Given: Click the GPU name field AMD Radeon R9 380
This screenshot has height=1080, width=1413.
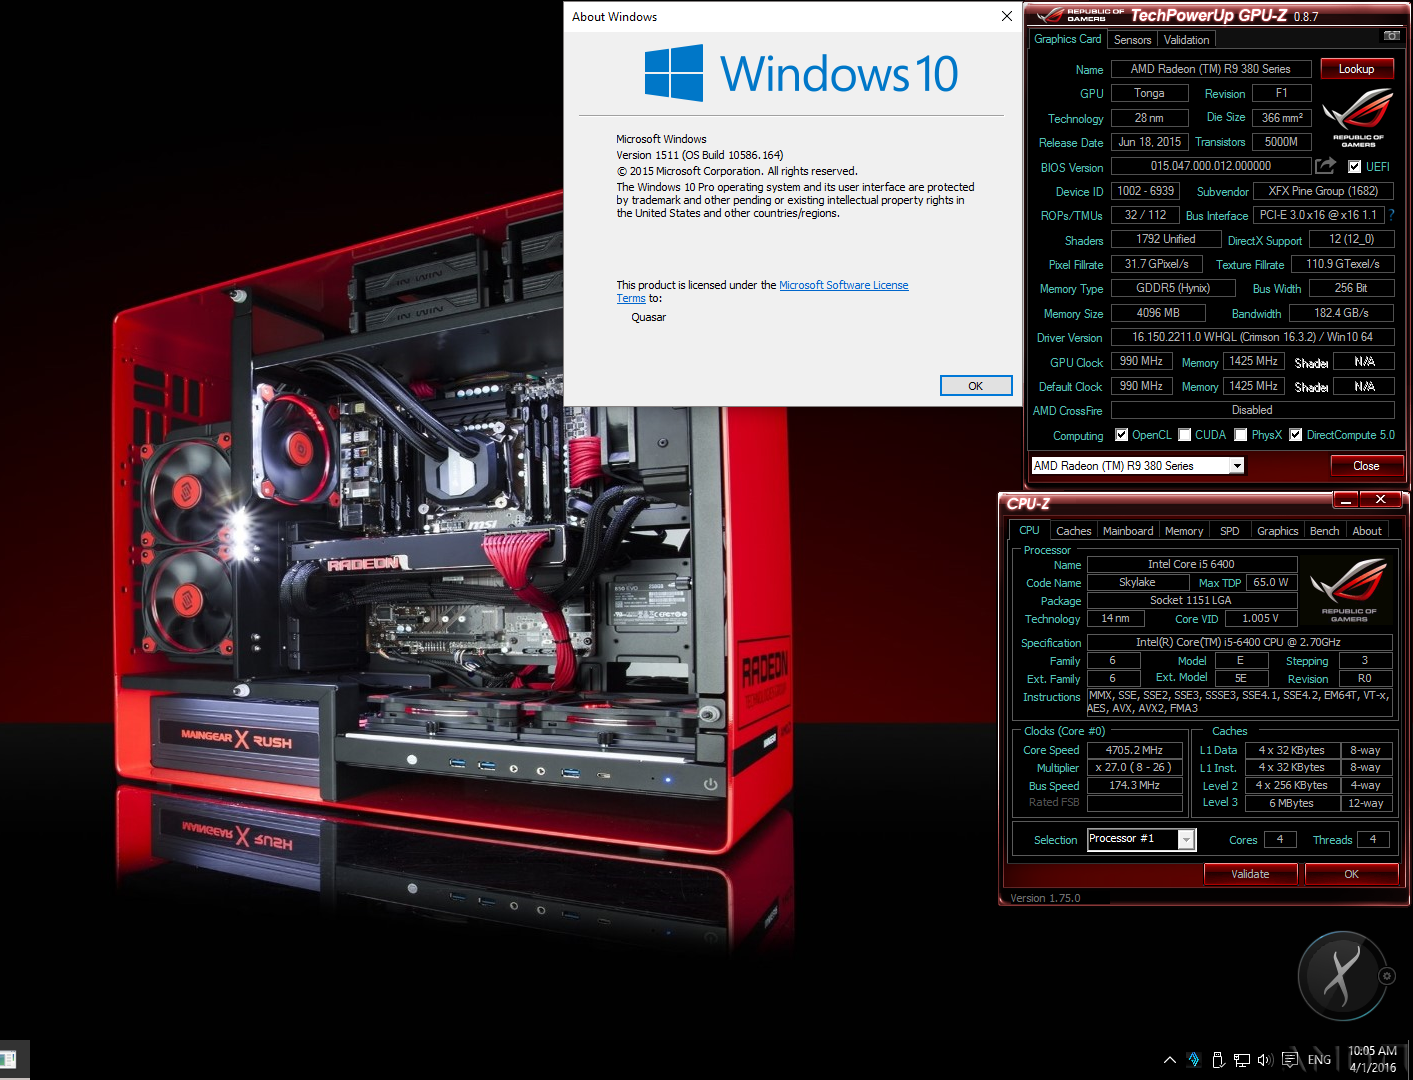Looking at the screenshot, I should point(1210,69).
